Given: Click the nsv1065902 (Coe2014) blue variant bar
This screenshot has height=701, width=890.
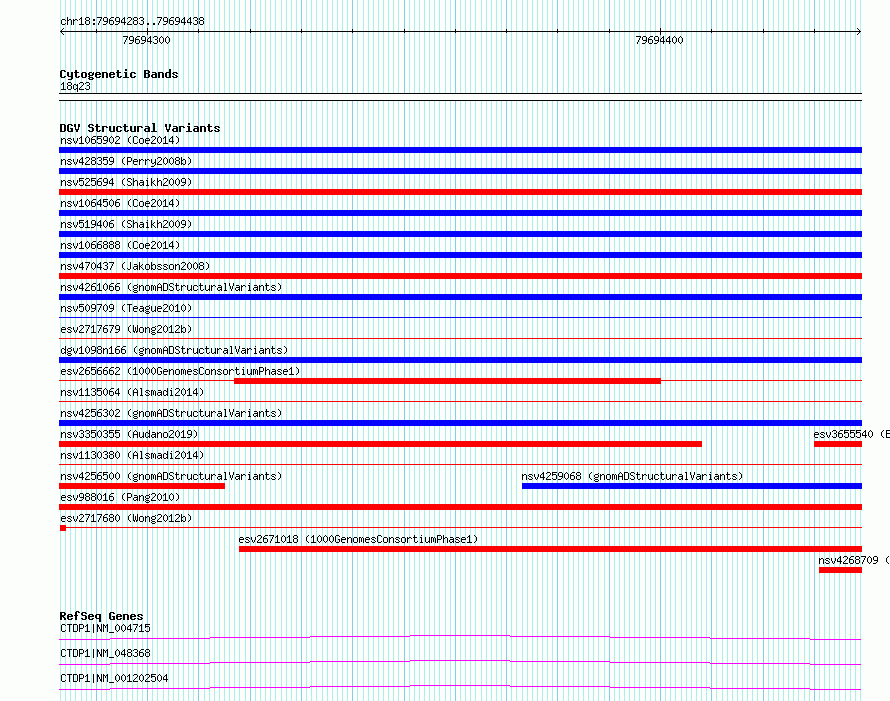Looking at the screenshot, I should 460,150.
